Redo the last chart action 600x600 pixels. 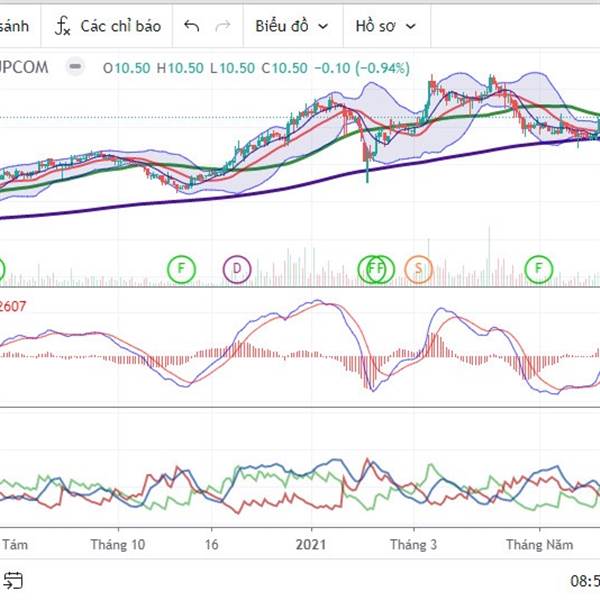coord(223,26)
